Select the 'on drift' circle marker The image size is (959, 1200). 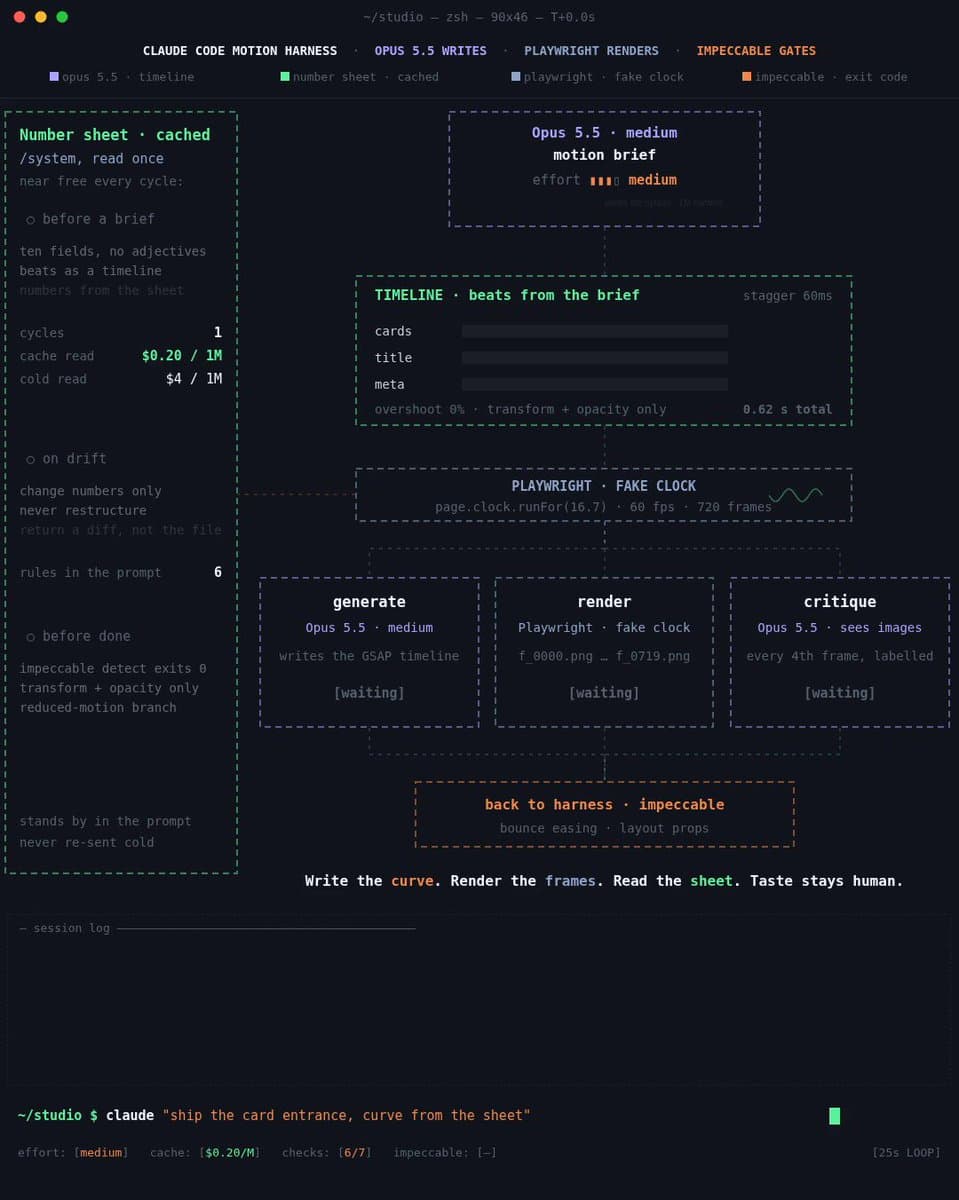point(31,459)
